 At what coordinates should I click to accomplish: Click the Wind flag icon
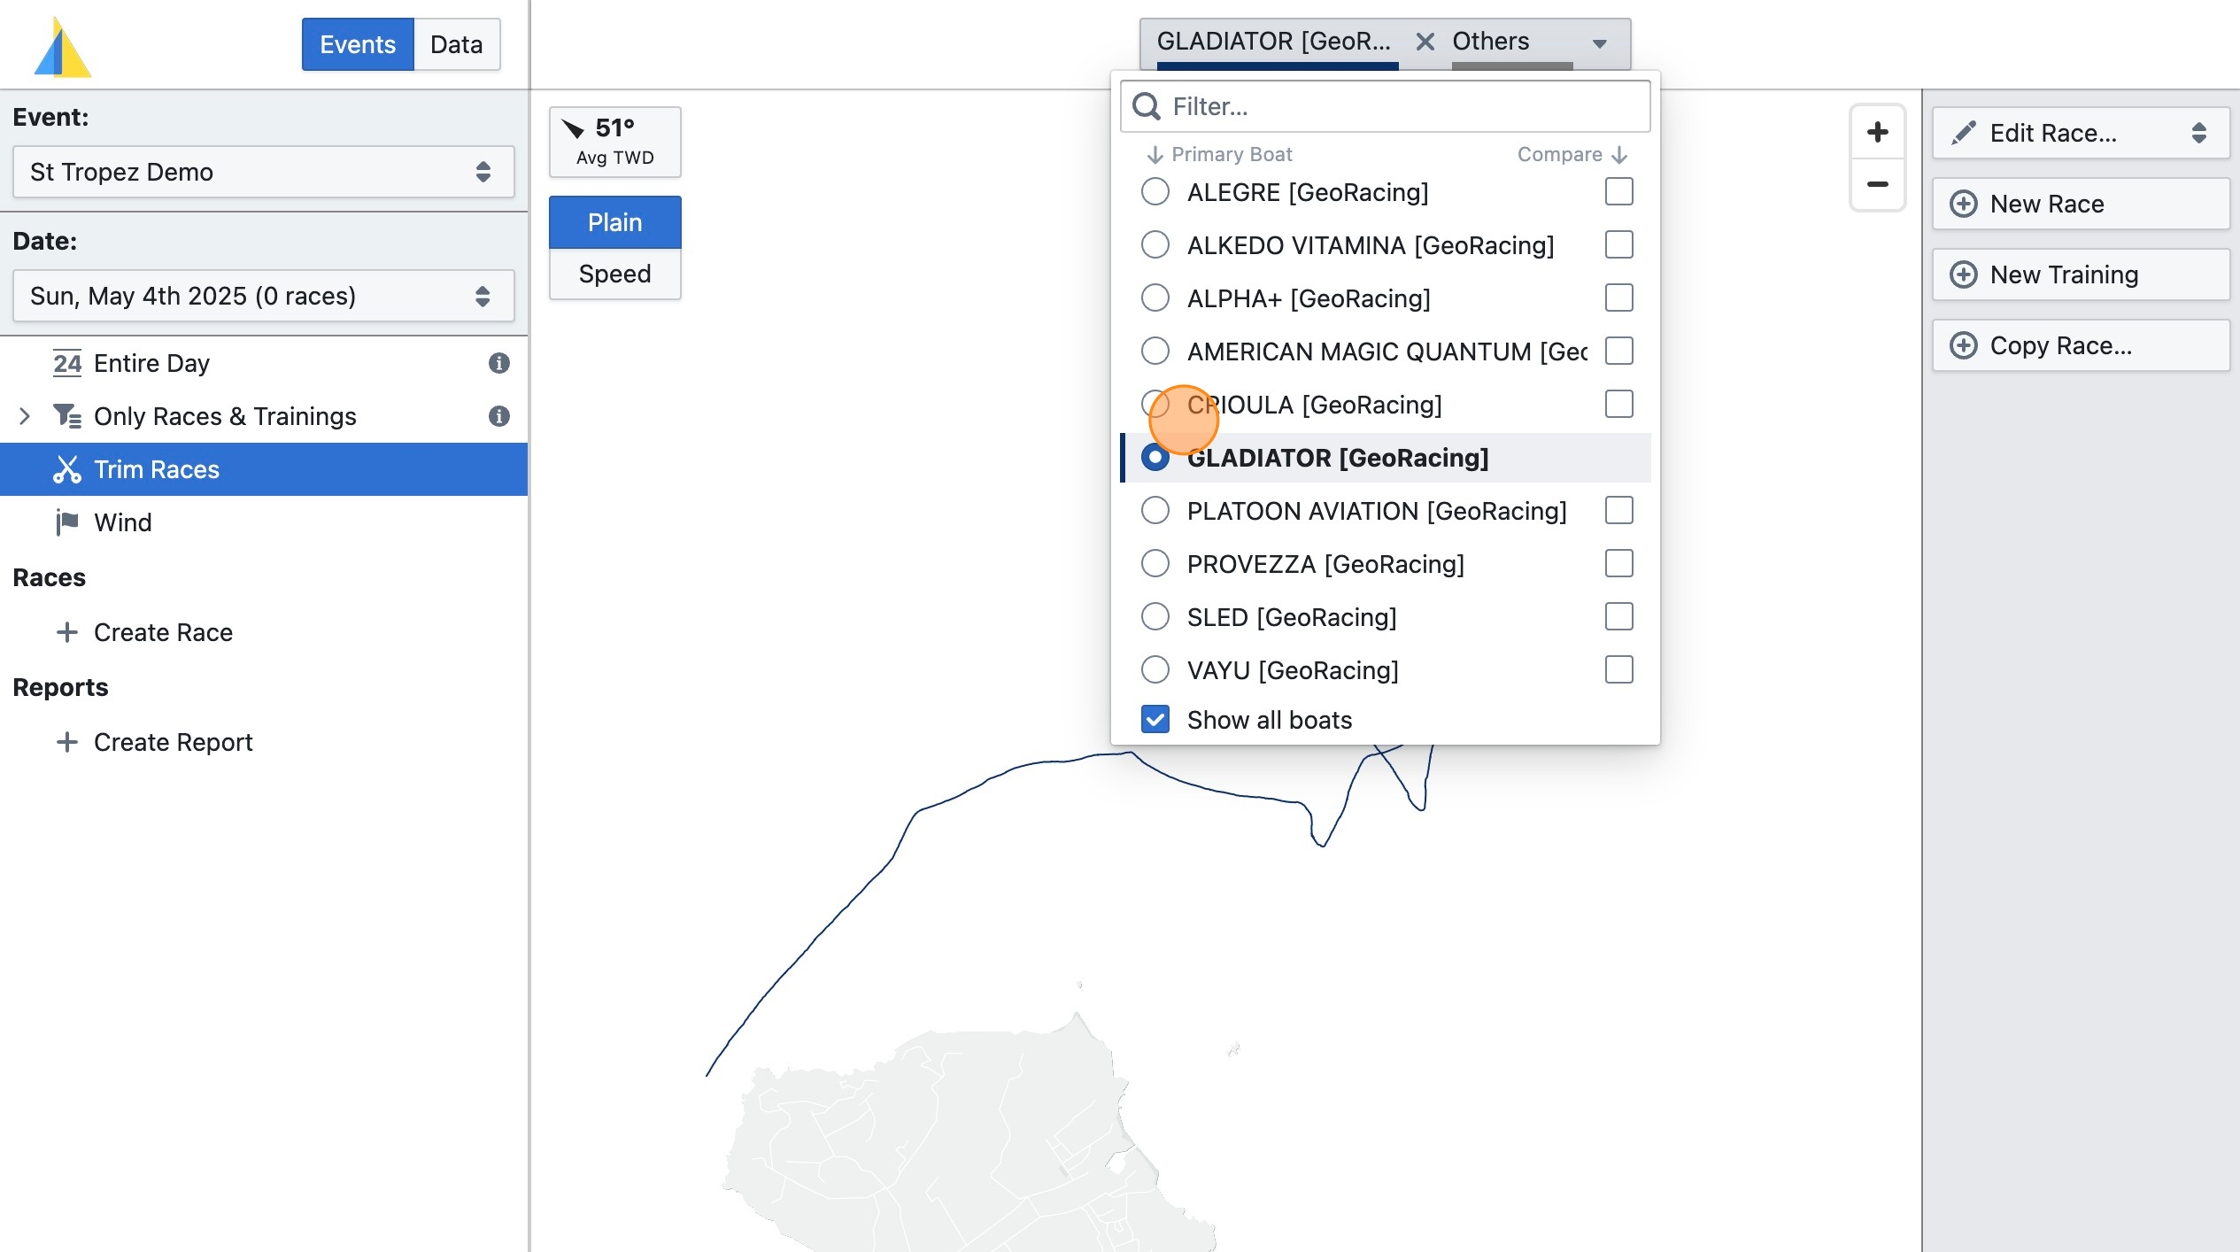pos(67,522)
